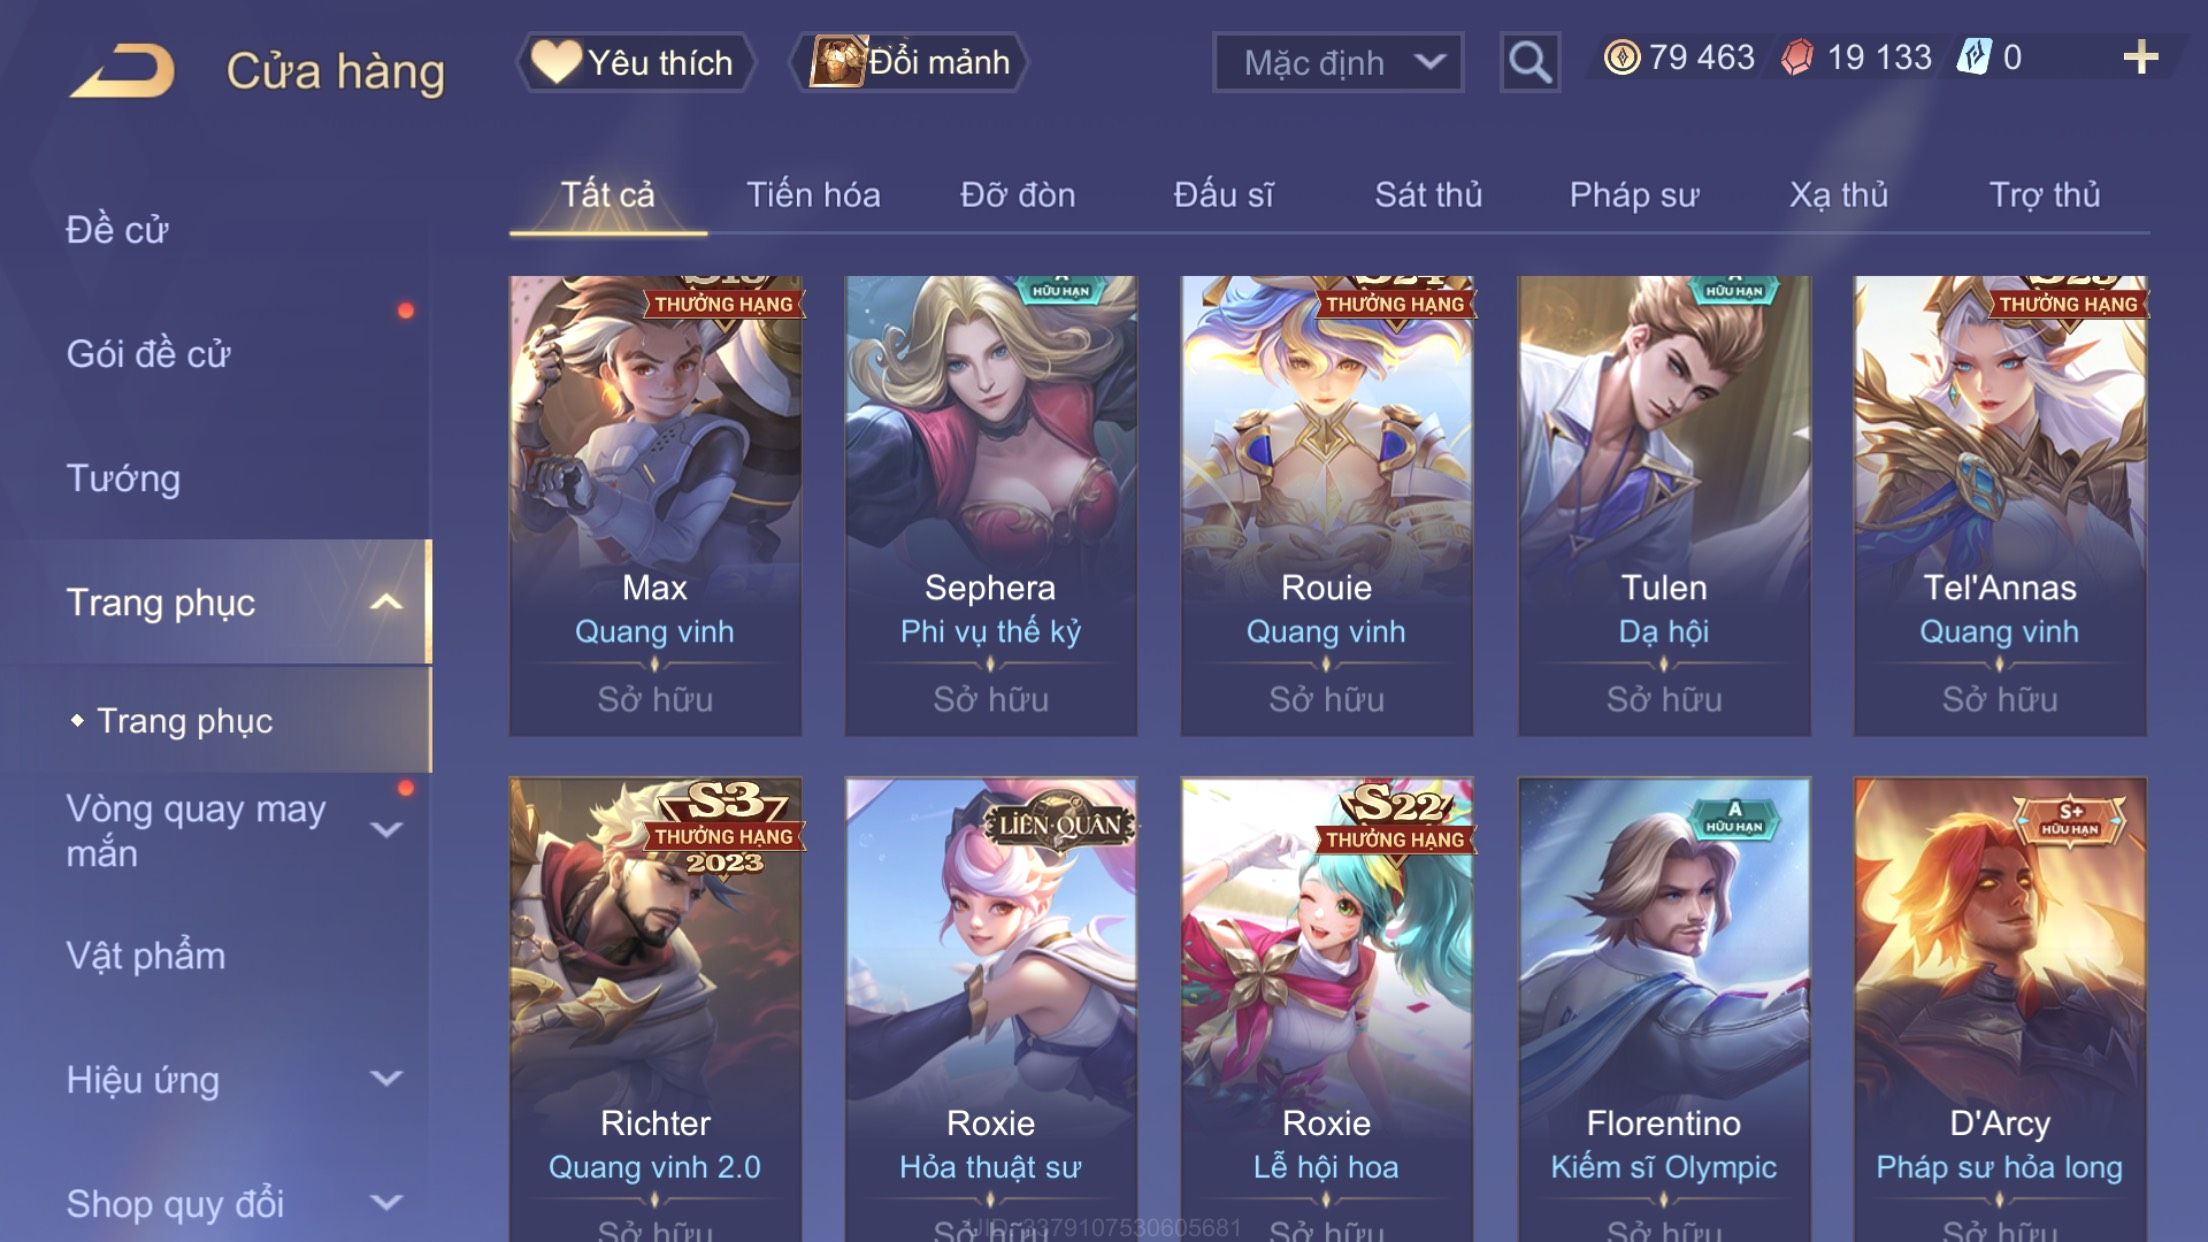
Task: Open Đổi mảnh fragment exchange button
Action: [909, 62]
